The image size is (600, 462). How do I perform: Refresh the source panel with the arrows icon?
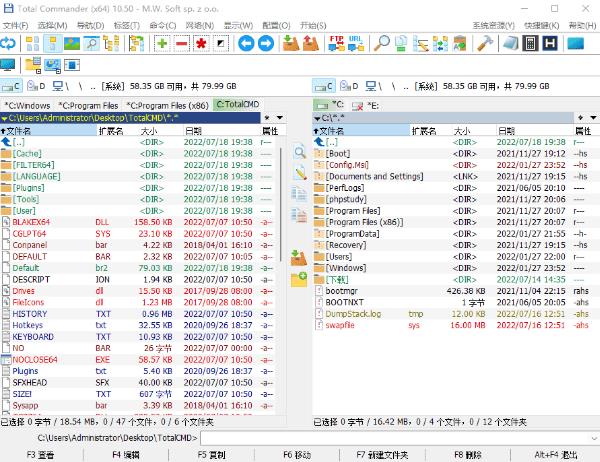8,43
